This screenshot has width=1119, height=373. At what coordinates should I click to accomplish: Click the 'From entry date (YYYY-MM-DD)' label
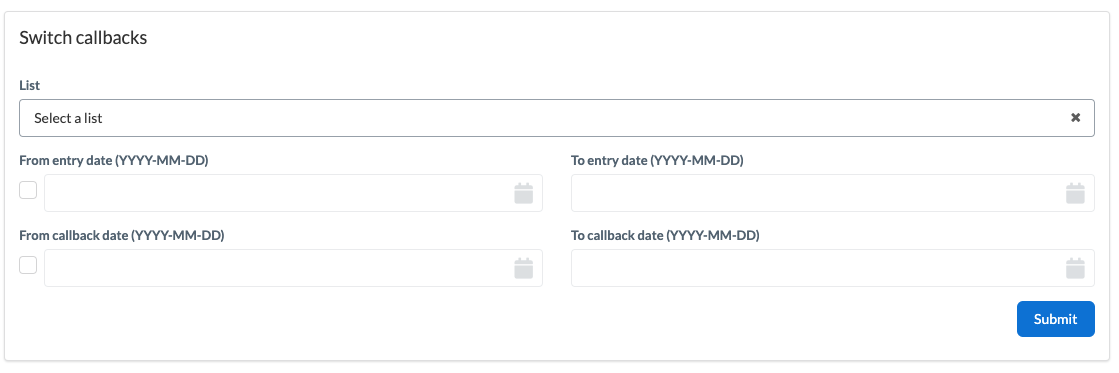113,160
